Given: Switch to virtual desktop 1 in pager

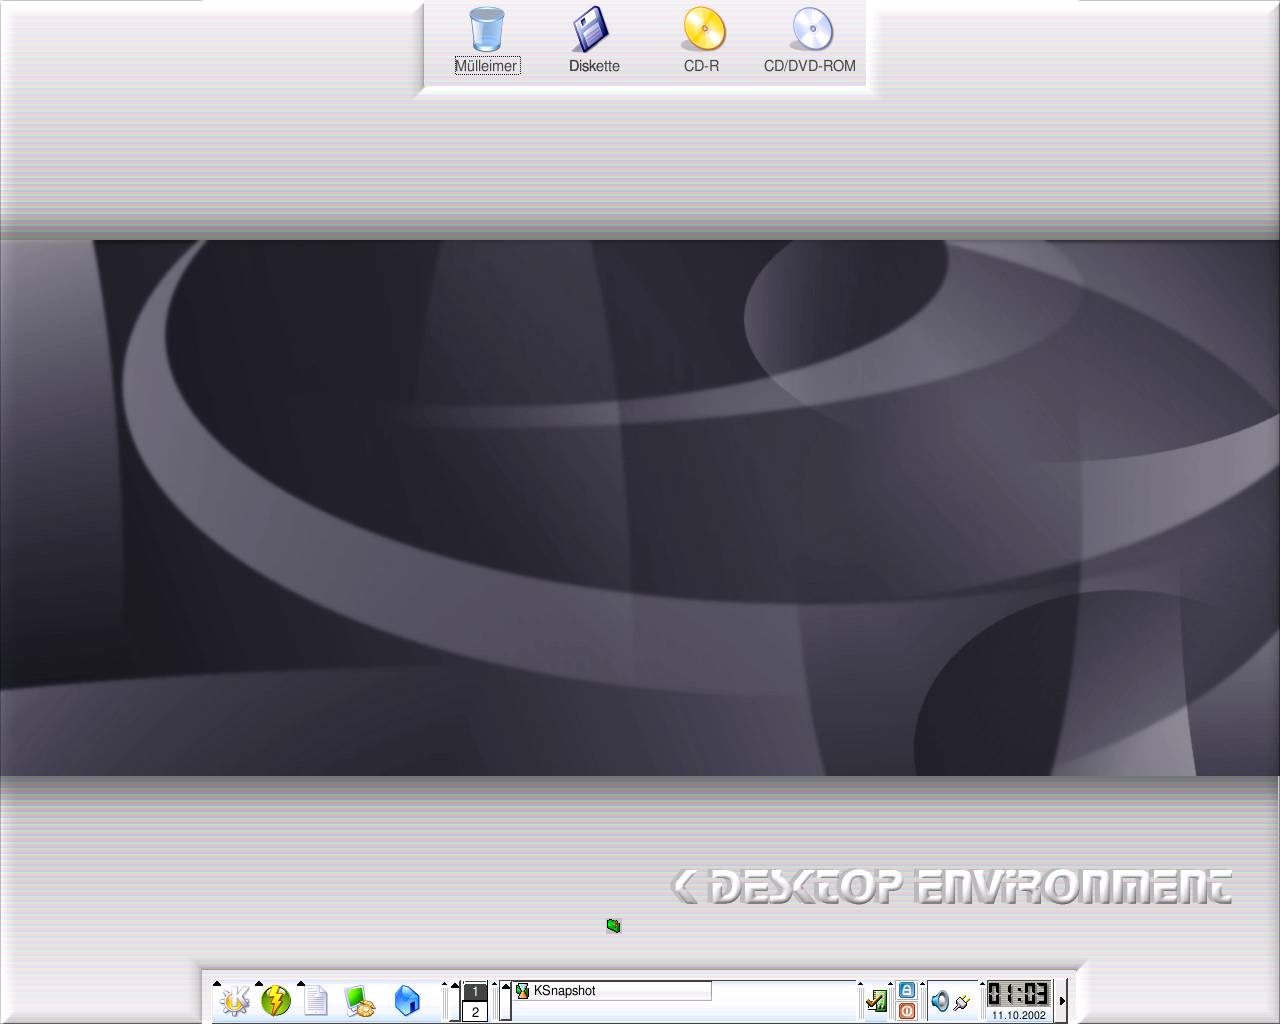Looking at the screenshot, I should point(475,991).
